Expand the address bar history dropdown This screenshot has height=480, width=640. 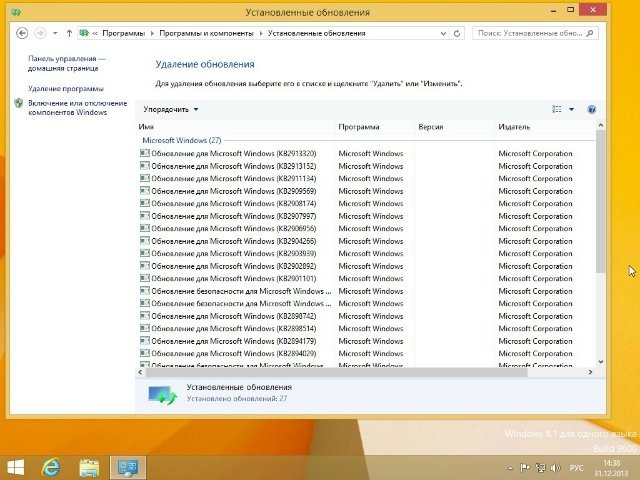click(x=443, y=33)
